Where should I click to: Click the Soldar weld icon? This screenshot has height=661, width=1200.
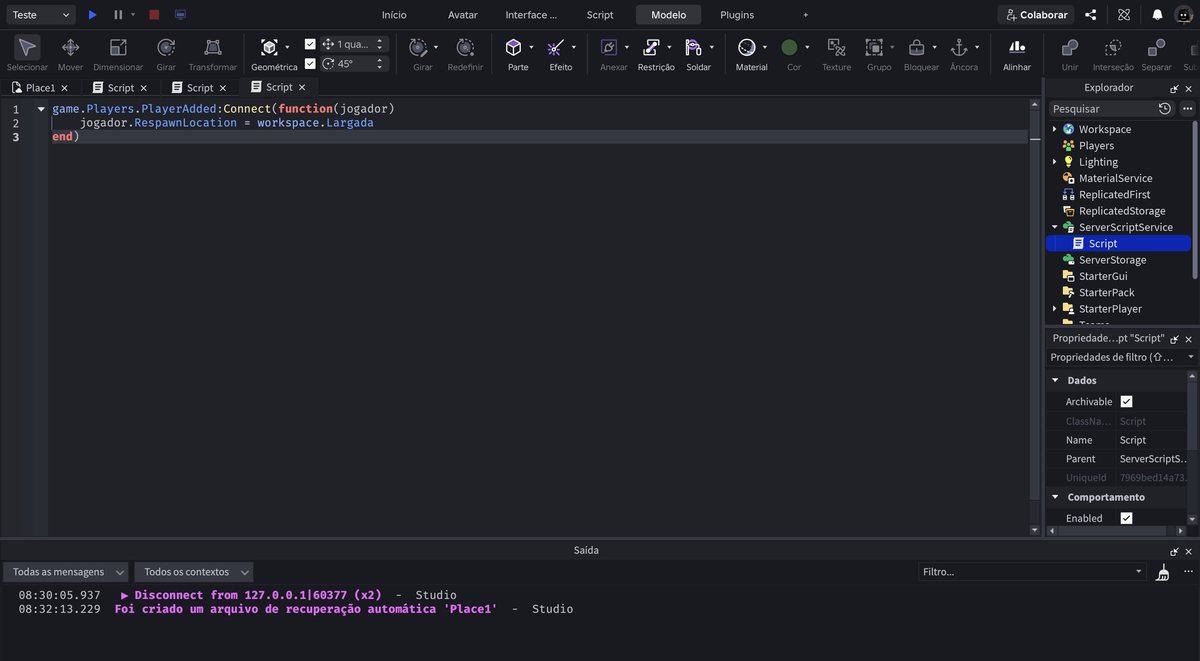coord(694,47)
